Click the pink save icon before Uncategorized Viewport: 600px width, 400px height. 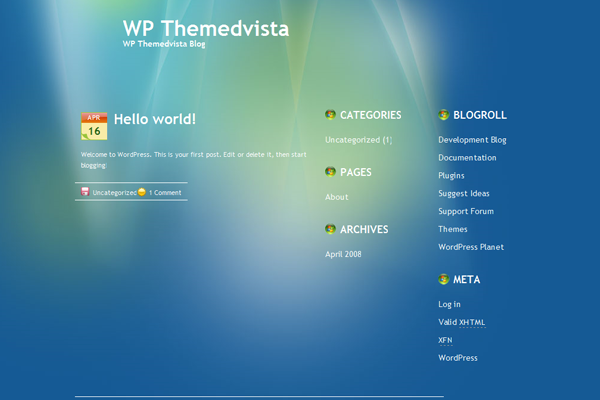click(x=85, y=191)
